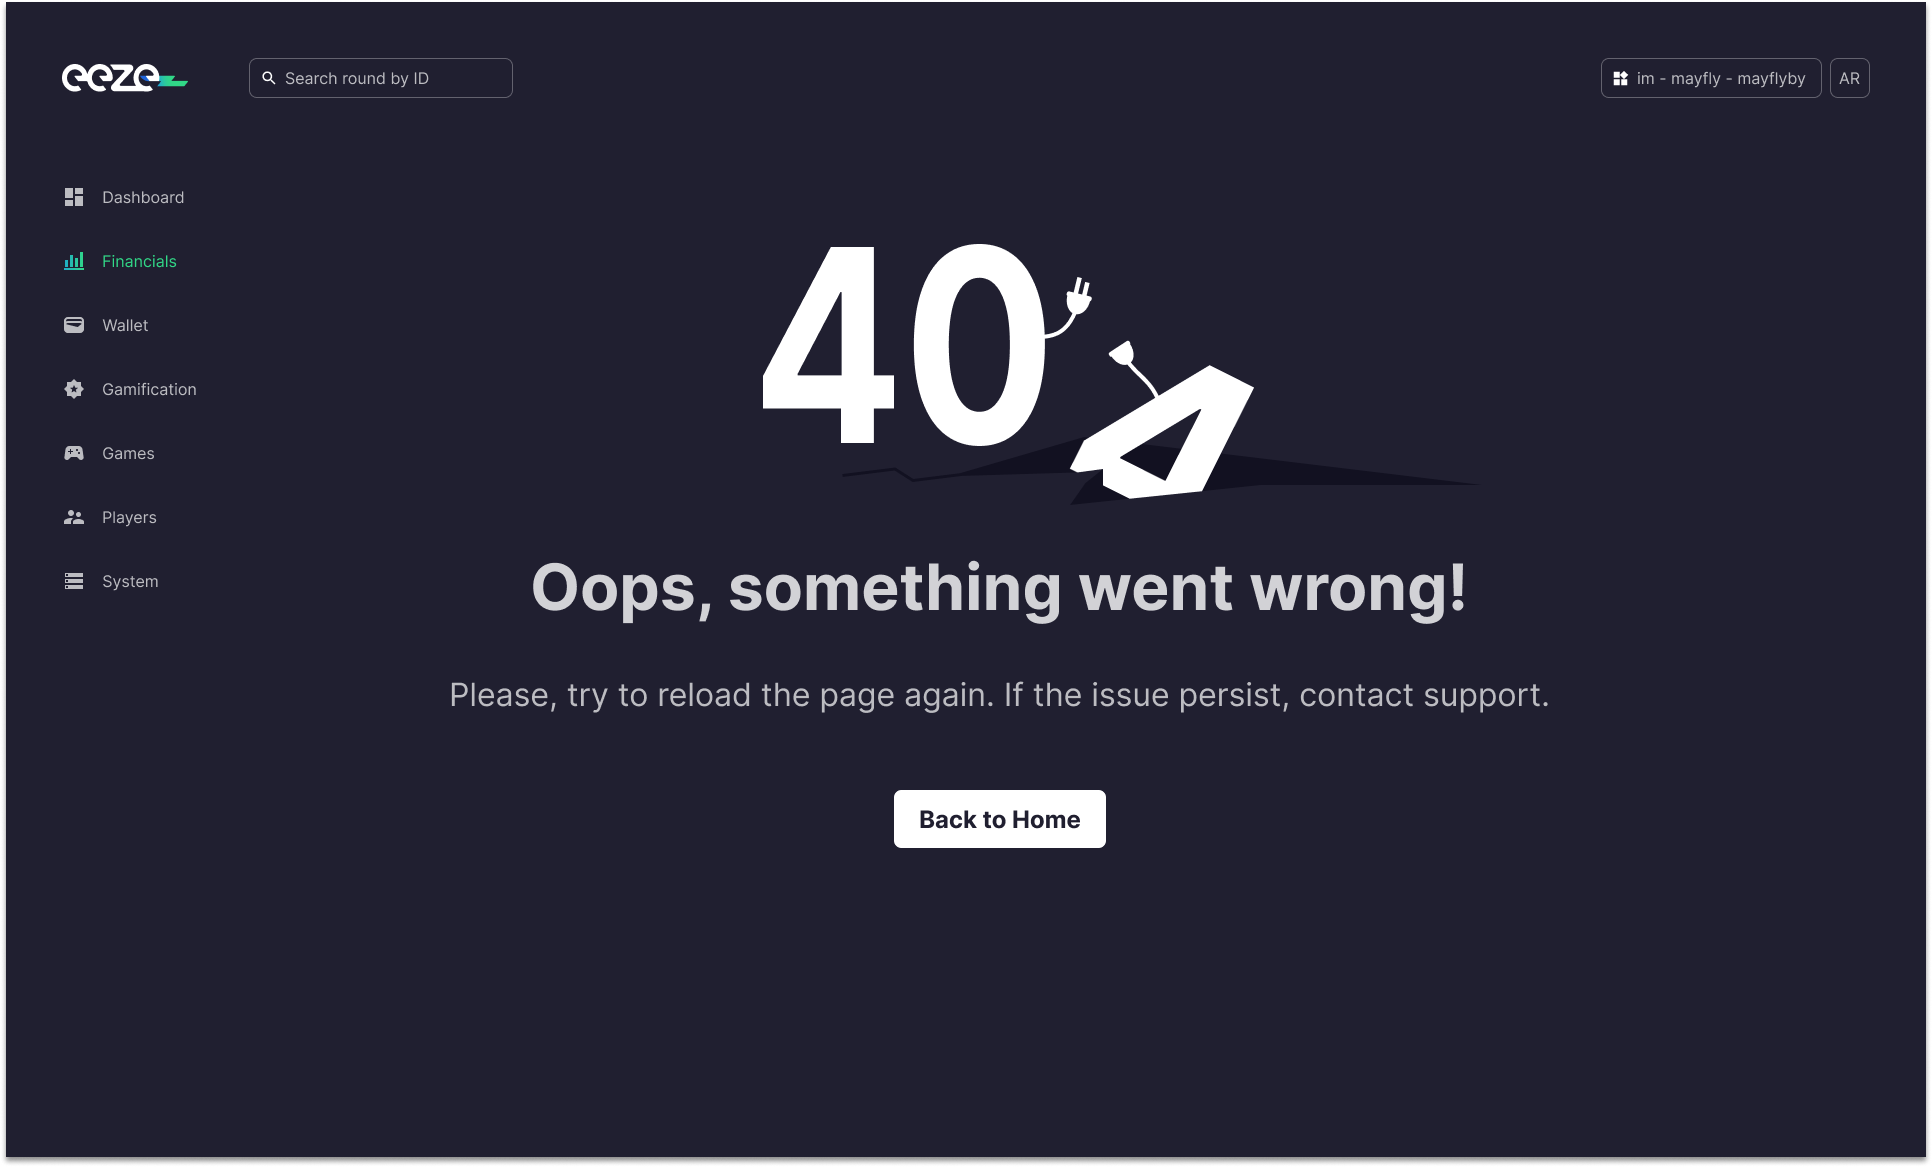Click the search magnifier icon
The width and height of the screenshot is (1932, 1167).
point(269,78)
